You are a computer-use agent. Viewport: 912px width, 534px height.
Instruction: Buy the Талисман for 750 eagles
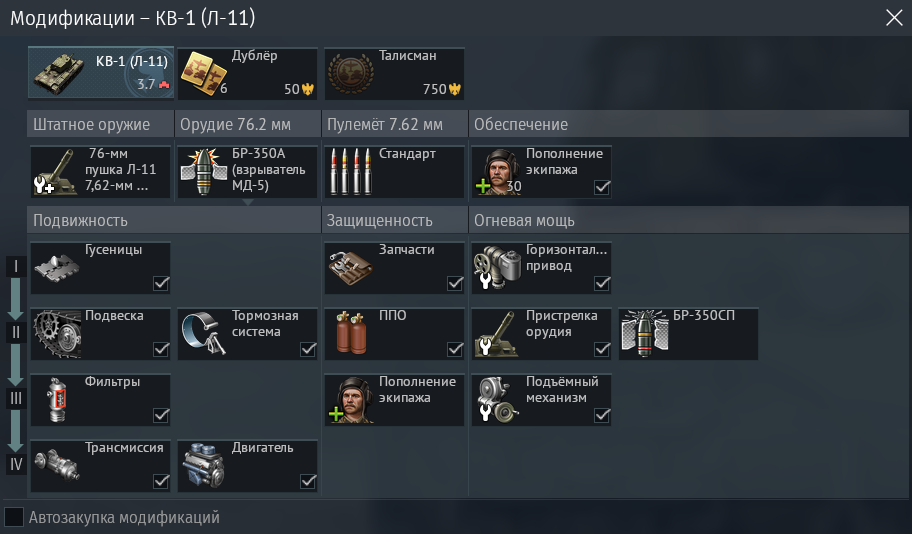394,73
